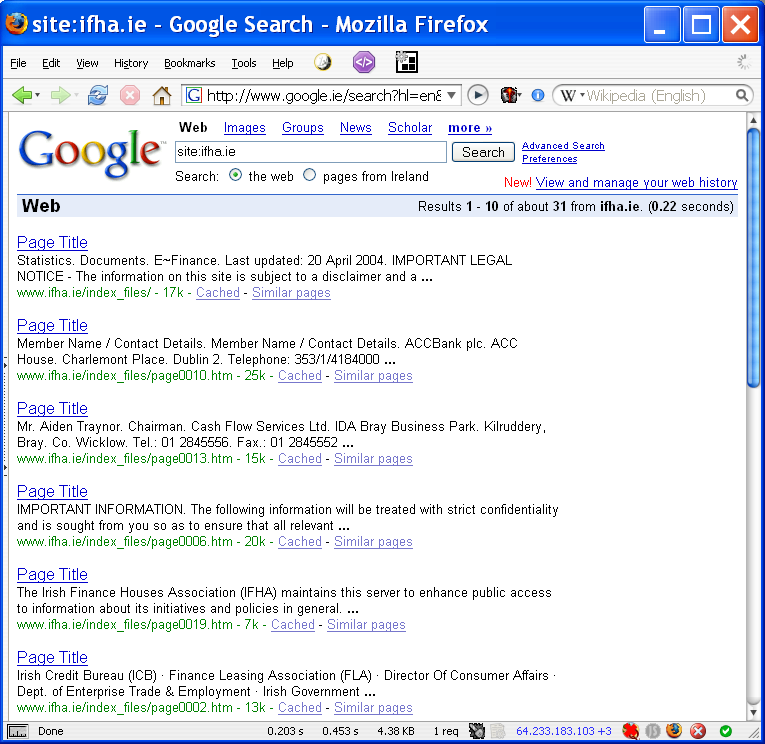This screenshot has height=744, width=765.
Task: Open the View menu
Action: tap(87, 63)
